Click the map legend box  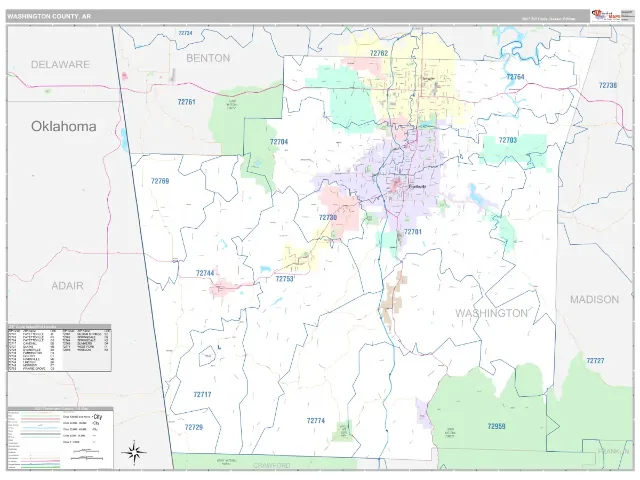(60, 438)
